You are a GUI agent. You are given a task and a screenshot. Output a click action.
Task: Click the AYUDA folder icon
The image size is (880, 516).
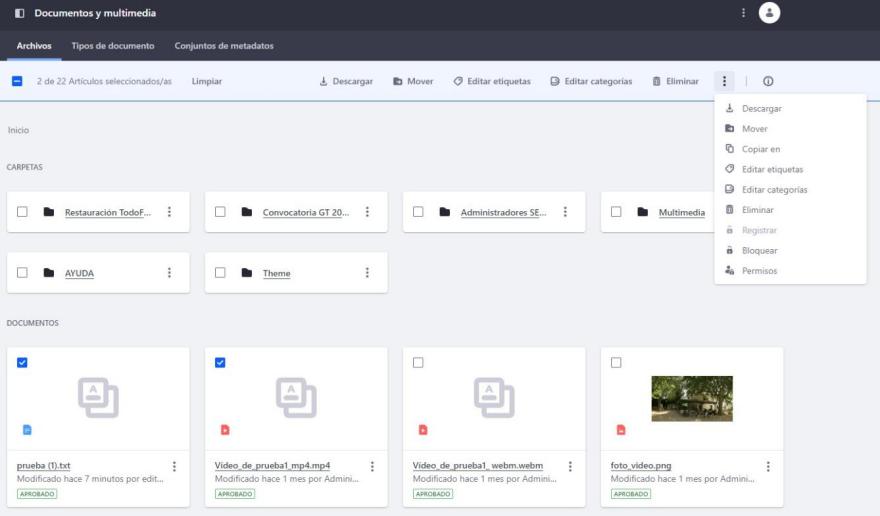point(49,272)
